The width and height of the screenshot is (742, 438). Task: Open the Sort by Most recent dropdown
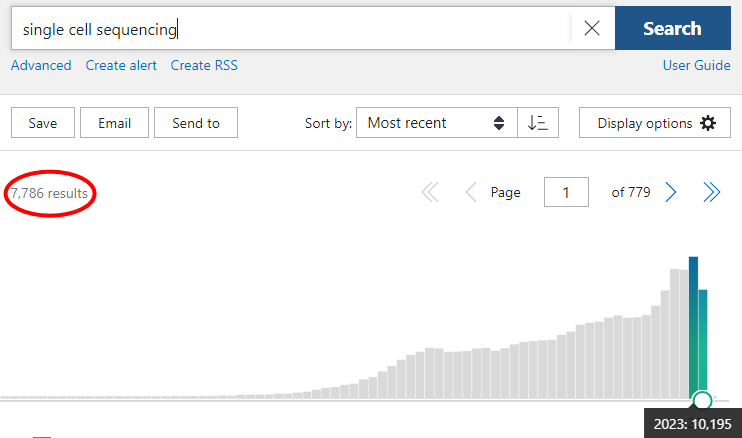tap(436, 123)
